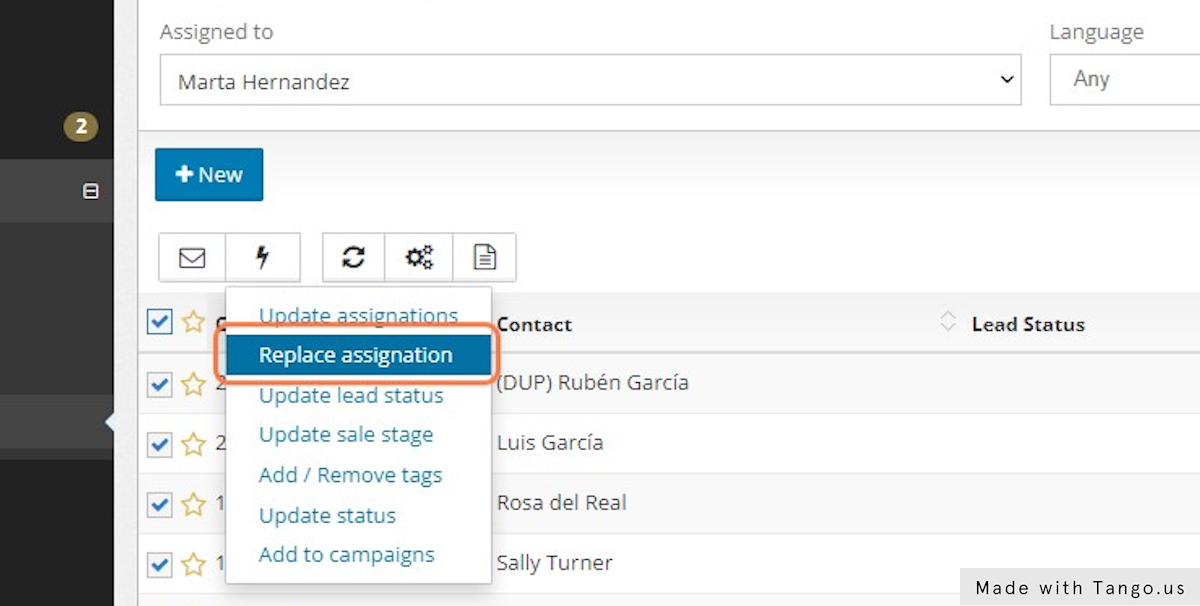
Task: Open the Made with Tango.us link
Action: coord(1078,587)
